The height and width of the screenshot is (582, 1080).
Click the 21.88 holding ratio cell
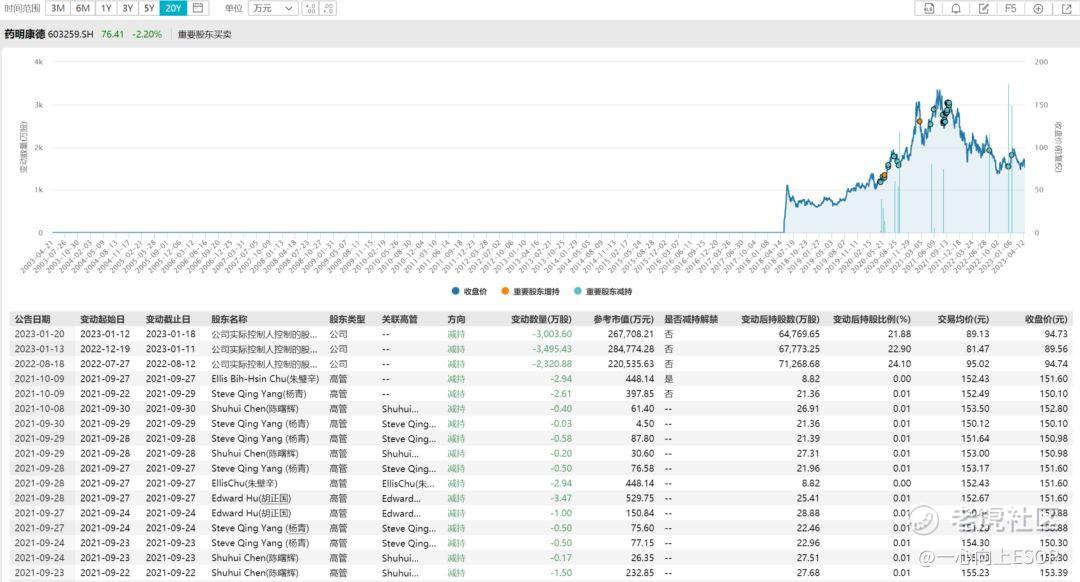point(900,334)
